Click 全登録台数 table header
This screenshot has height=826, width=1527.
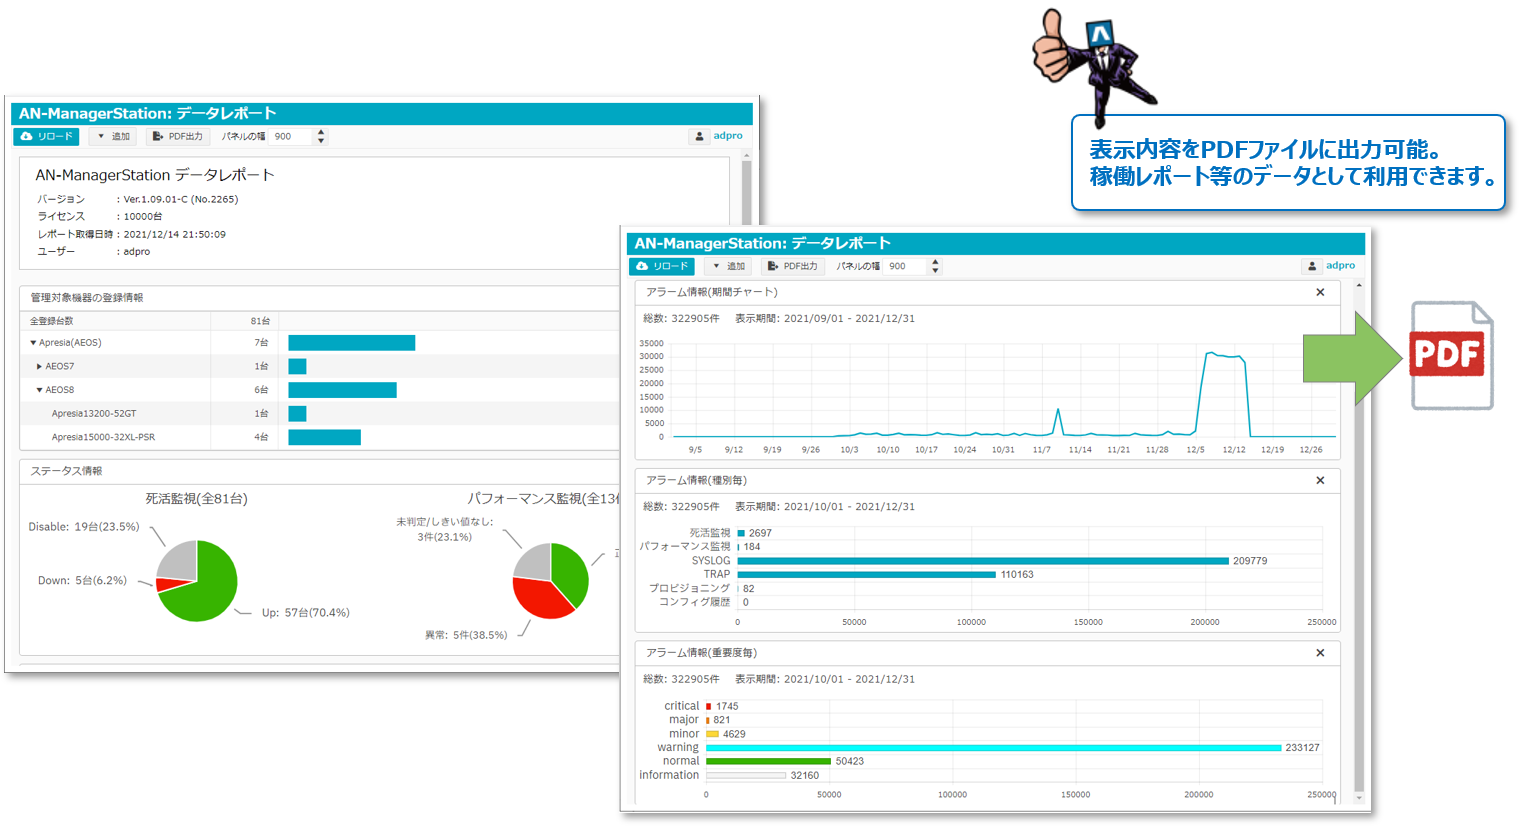tap(52, 321)
